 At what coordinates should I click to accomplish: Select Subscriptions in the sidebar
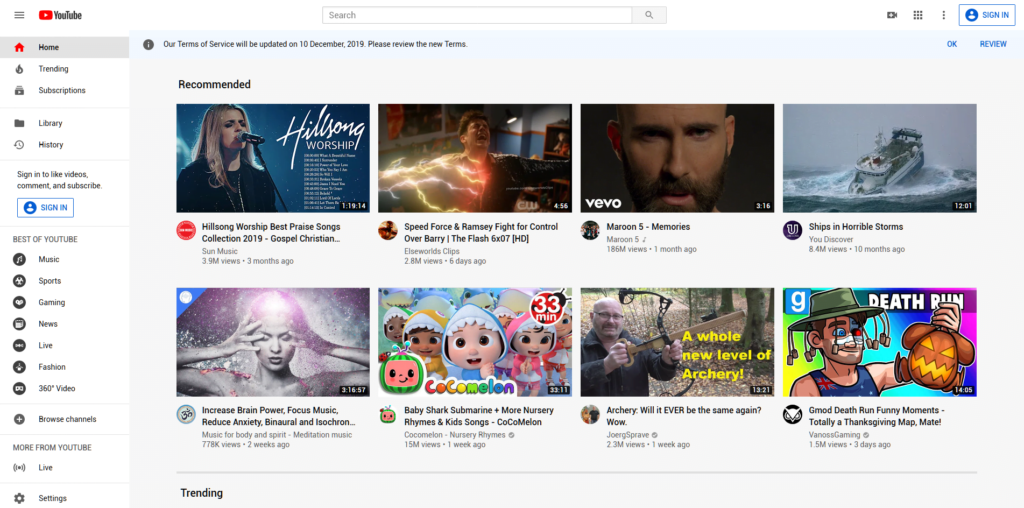click(x=64, y=90)
